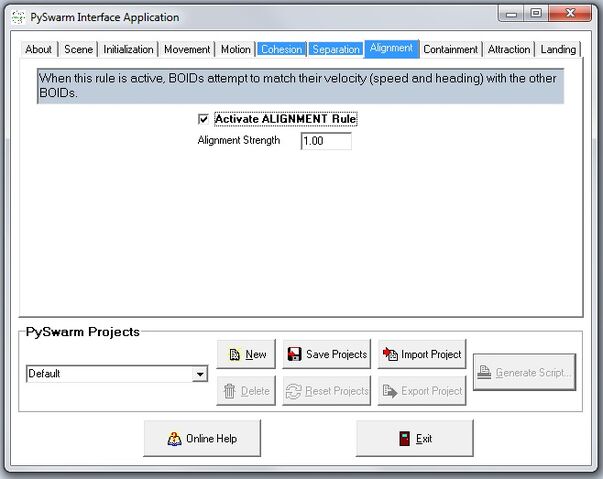Viewport: 603px width, 479px height.
Task: Switch to the About tab
Action: (38, 50)
